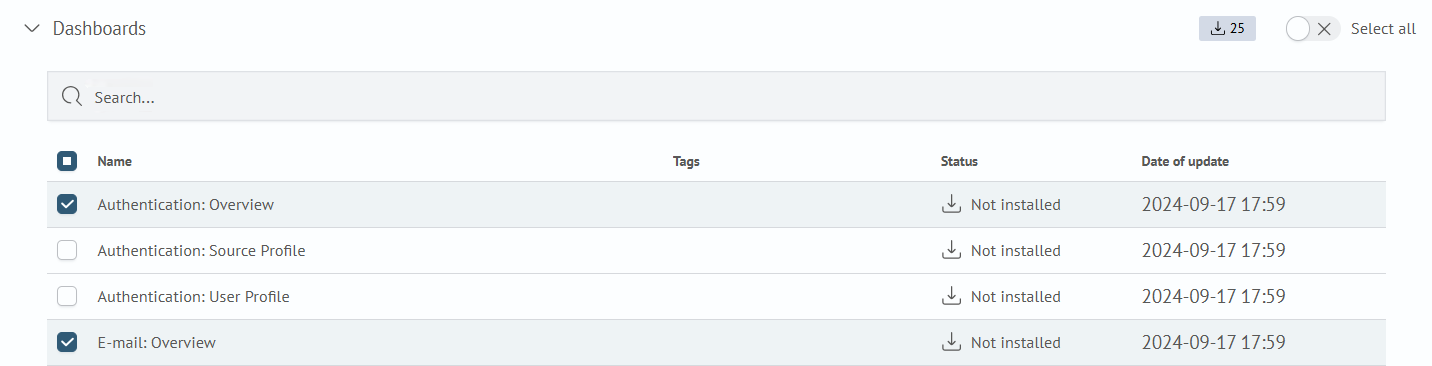Sort by the Name column header
Screen dimensions: 1432x366
click(x=114, y=161)
